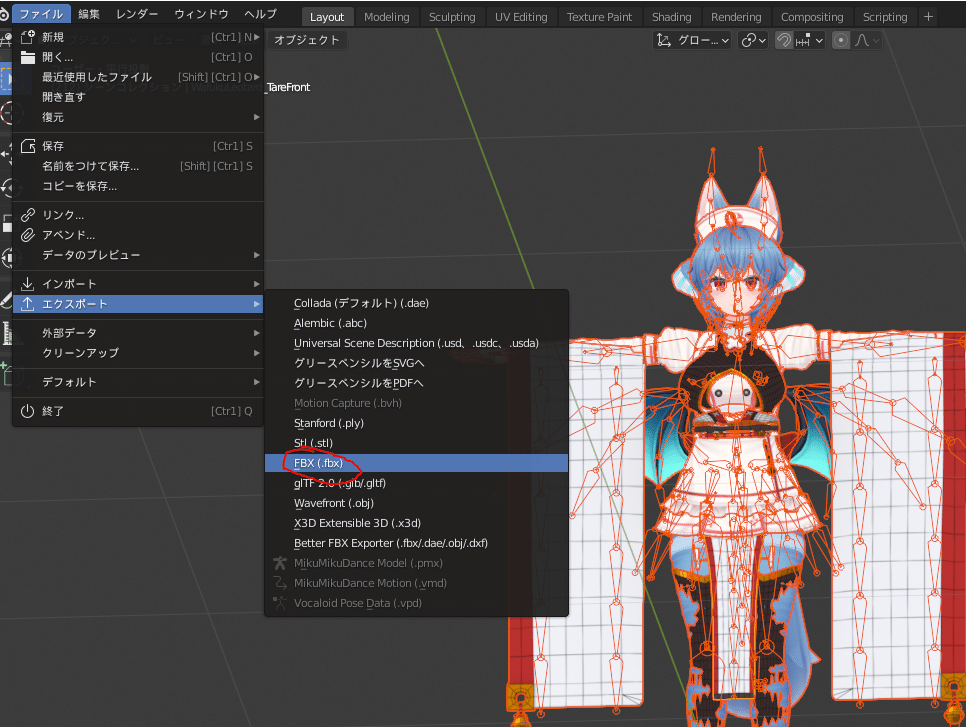Screen dimensions: 966x727
Task: Click the Link chain icon
Action: point(28,215)
